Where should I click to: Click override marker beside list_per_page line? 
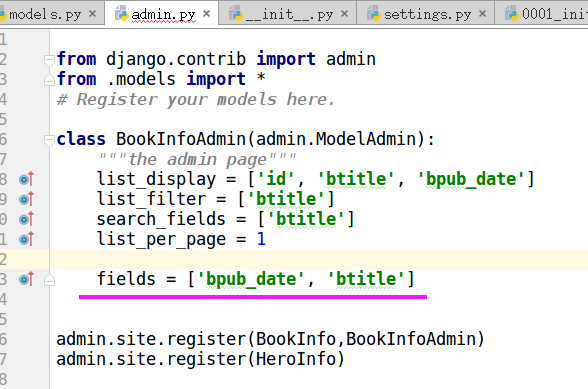point(27,239)
